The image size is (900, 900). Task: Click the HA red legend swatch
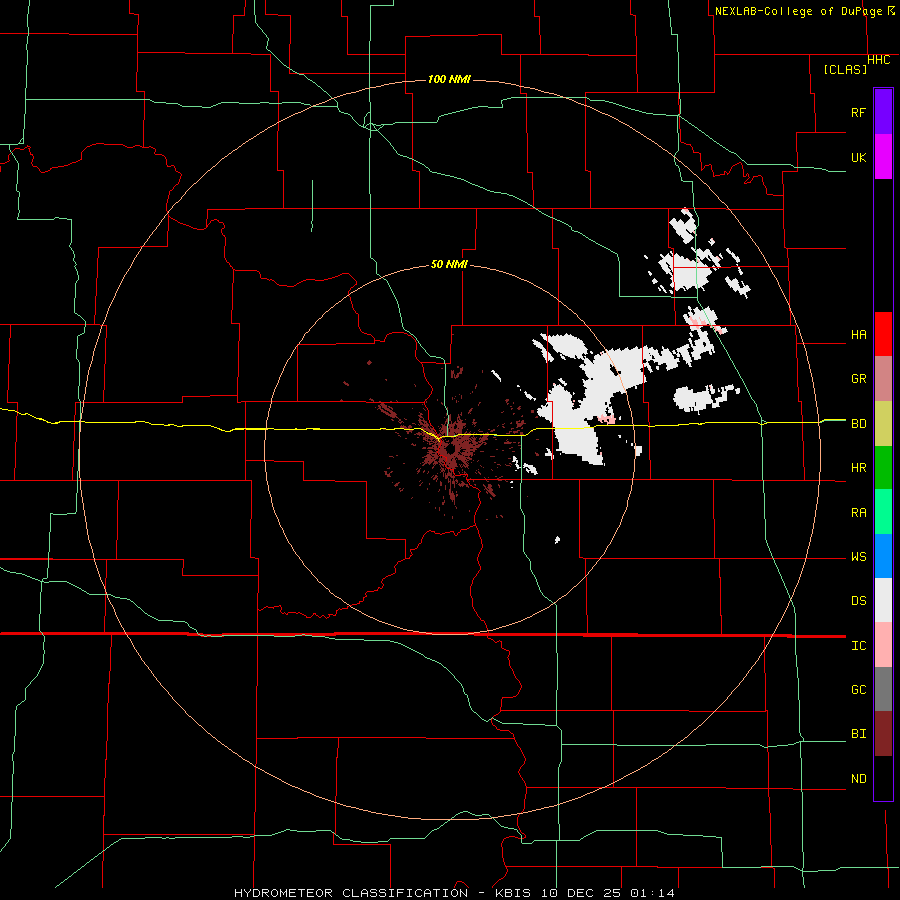point(883,334)
